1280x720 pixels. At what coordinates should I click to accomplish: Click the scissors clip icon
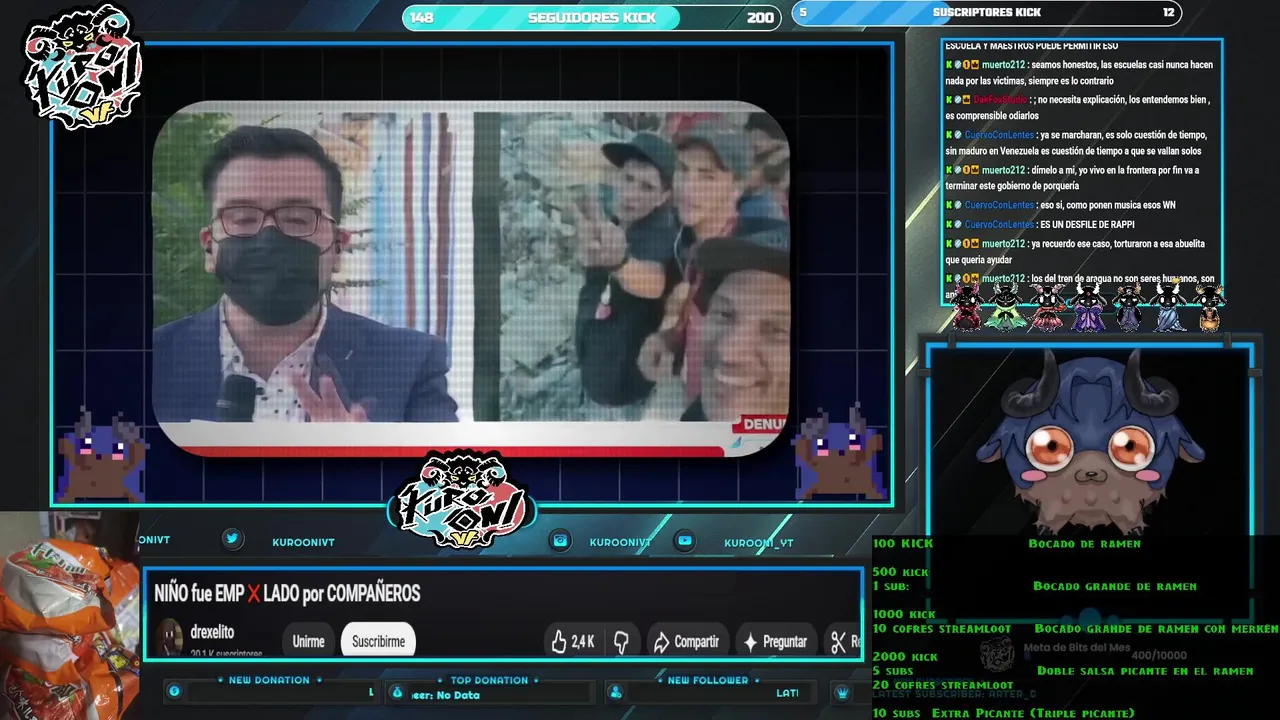[x=838, y=642]
